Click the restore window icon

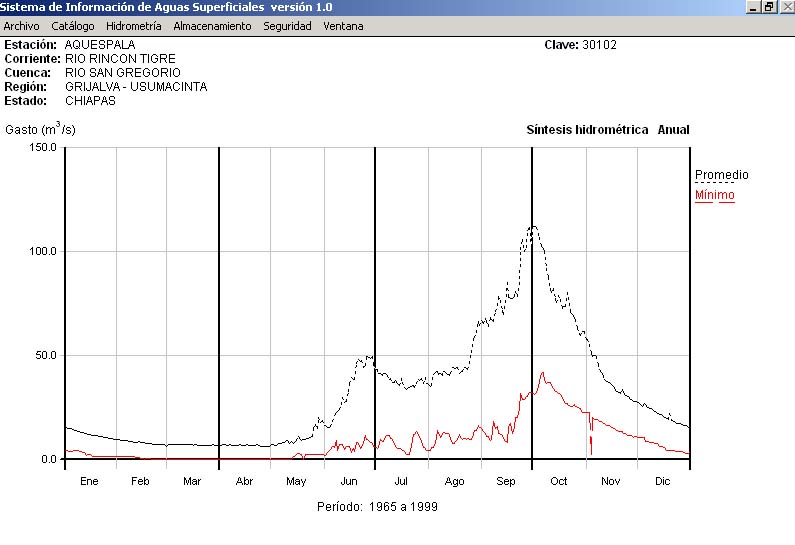(768, 7)
